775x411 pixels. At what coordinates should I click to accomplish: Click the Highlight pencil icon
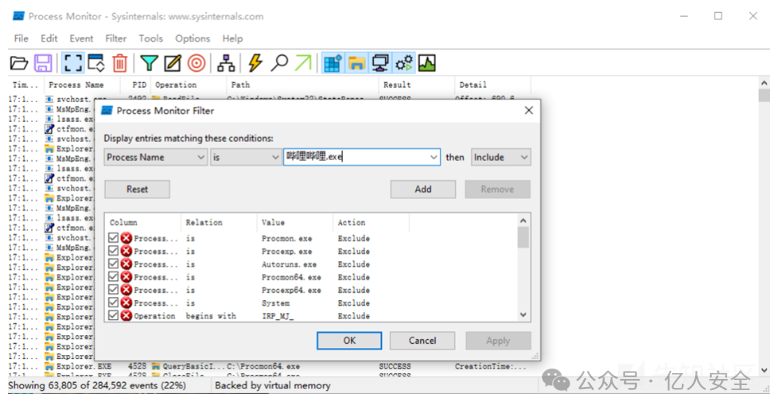click(x=172, y=63)
